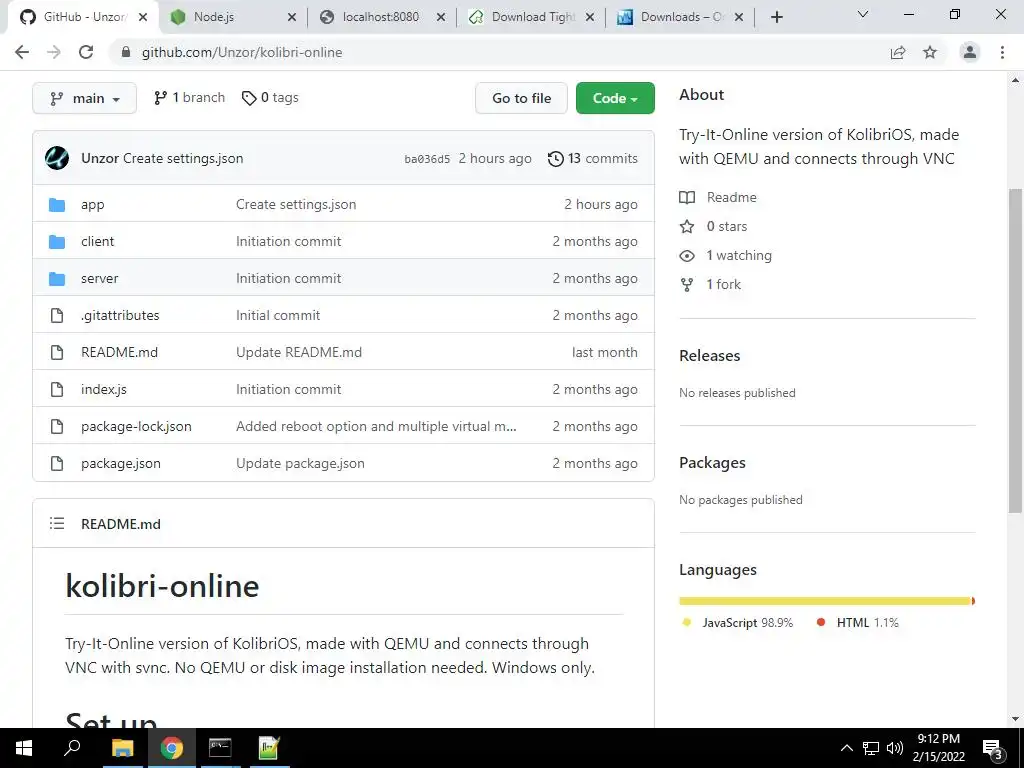Open the index.js file

[104, 389]
